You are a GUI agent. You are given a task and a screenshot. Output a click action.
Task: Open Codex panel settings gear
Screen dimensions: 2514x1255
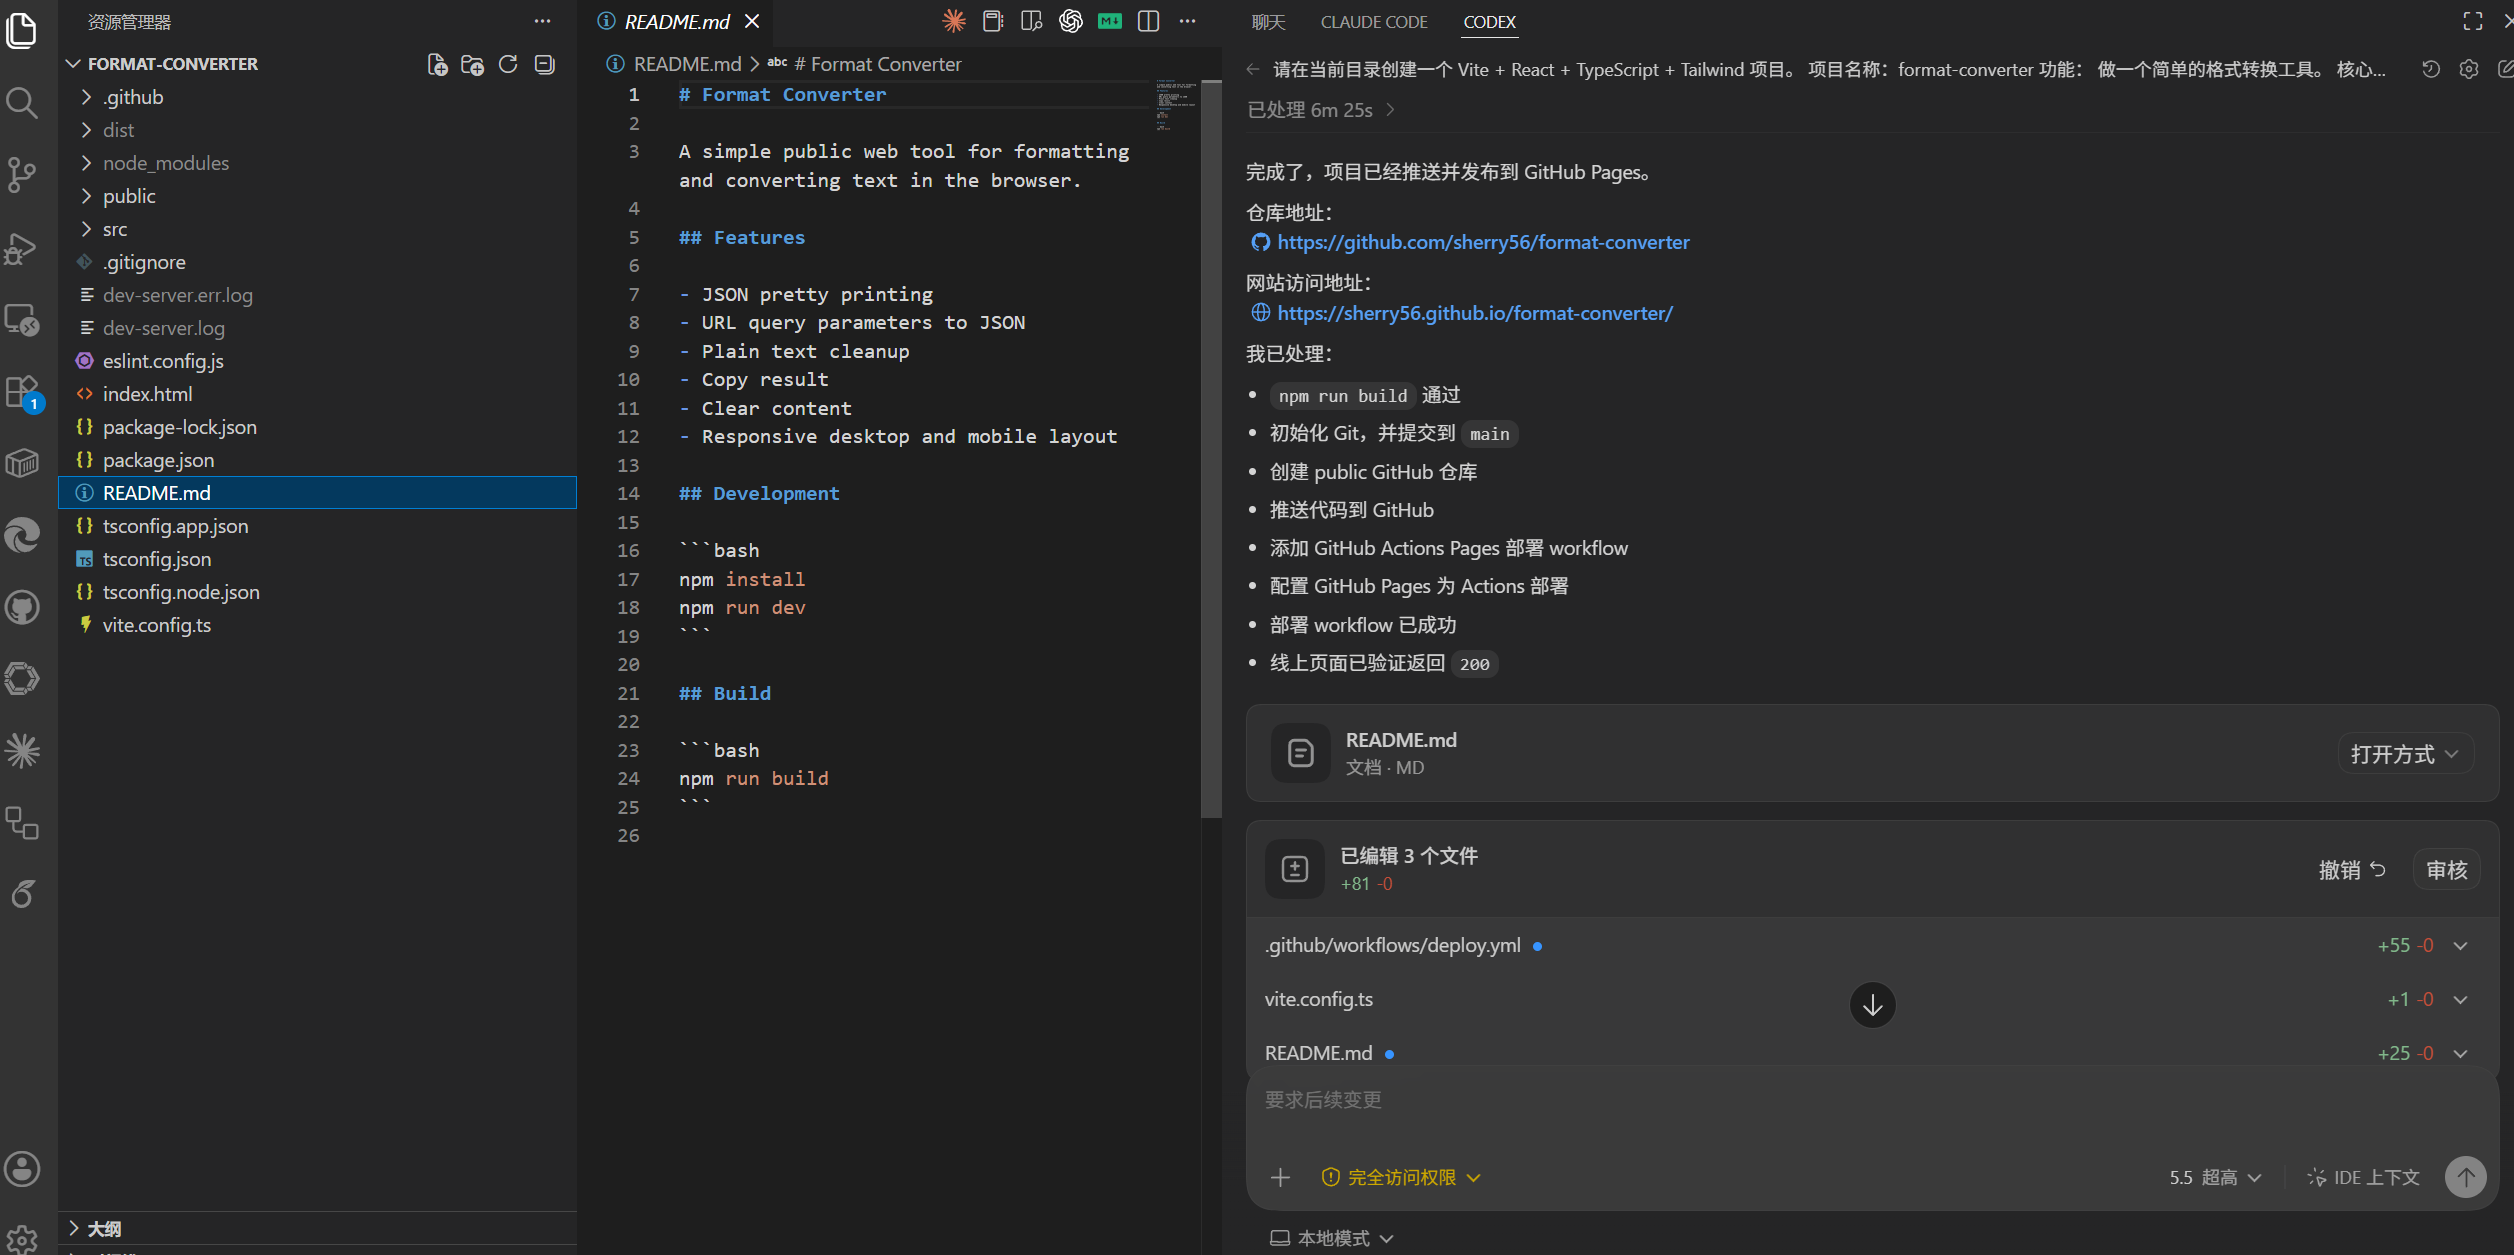click(2469, 69)
